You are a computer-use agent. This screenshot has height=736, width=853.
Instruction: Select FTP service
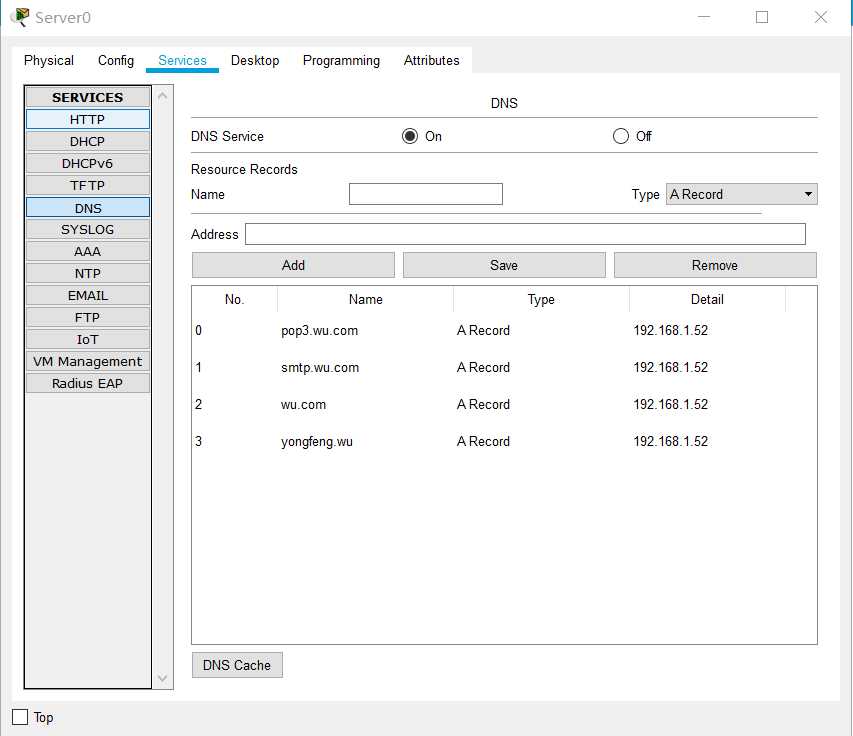click(88, 317)
